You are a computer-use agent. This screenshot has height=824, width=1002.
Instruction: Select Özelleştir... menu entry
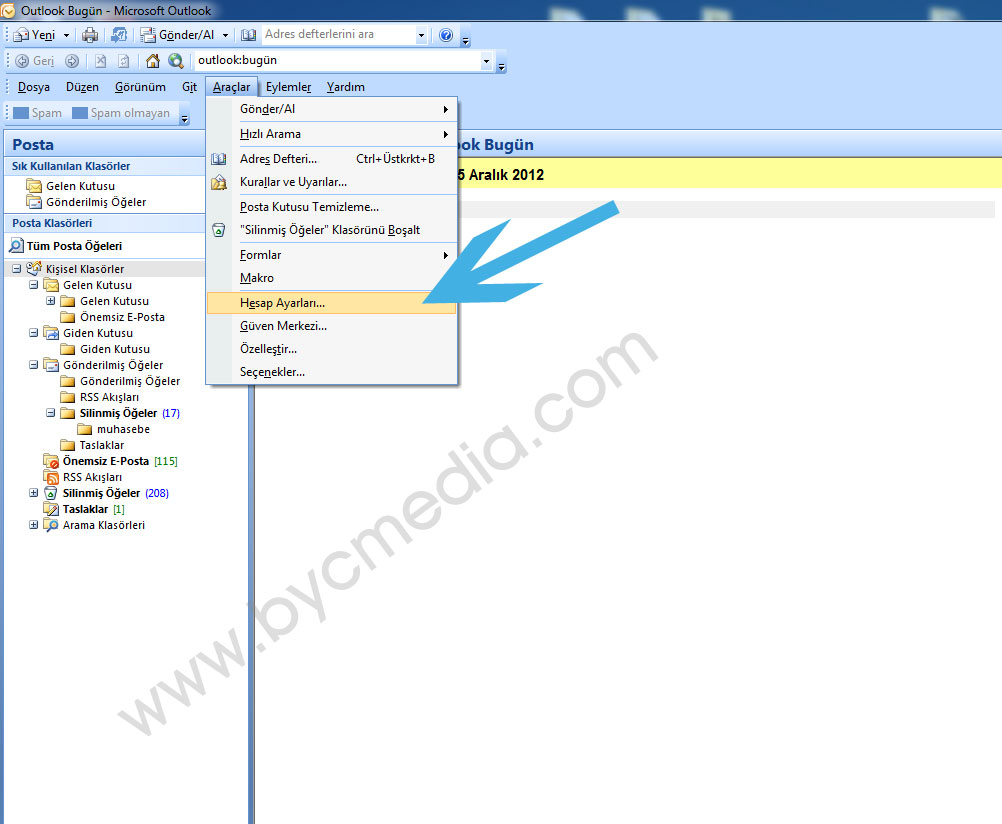tap(332, 349)
